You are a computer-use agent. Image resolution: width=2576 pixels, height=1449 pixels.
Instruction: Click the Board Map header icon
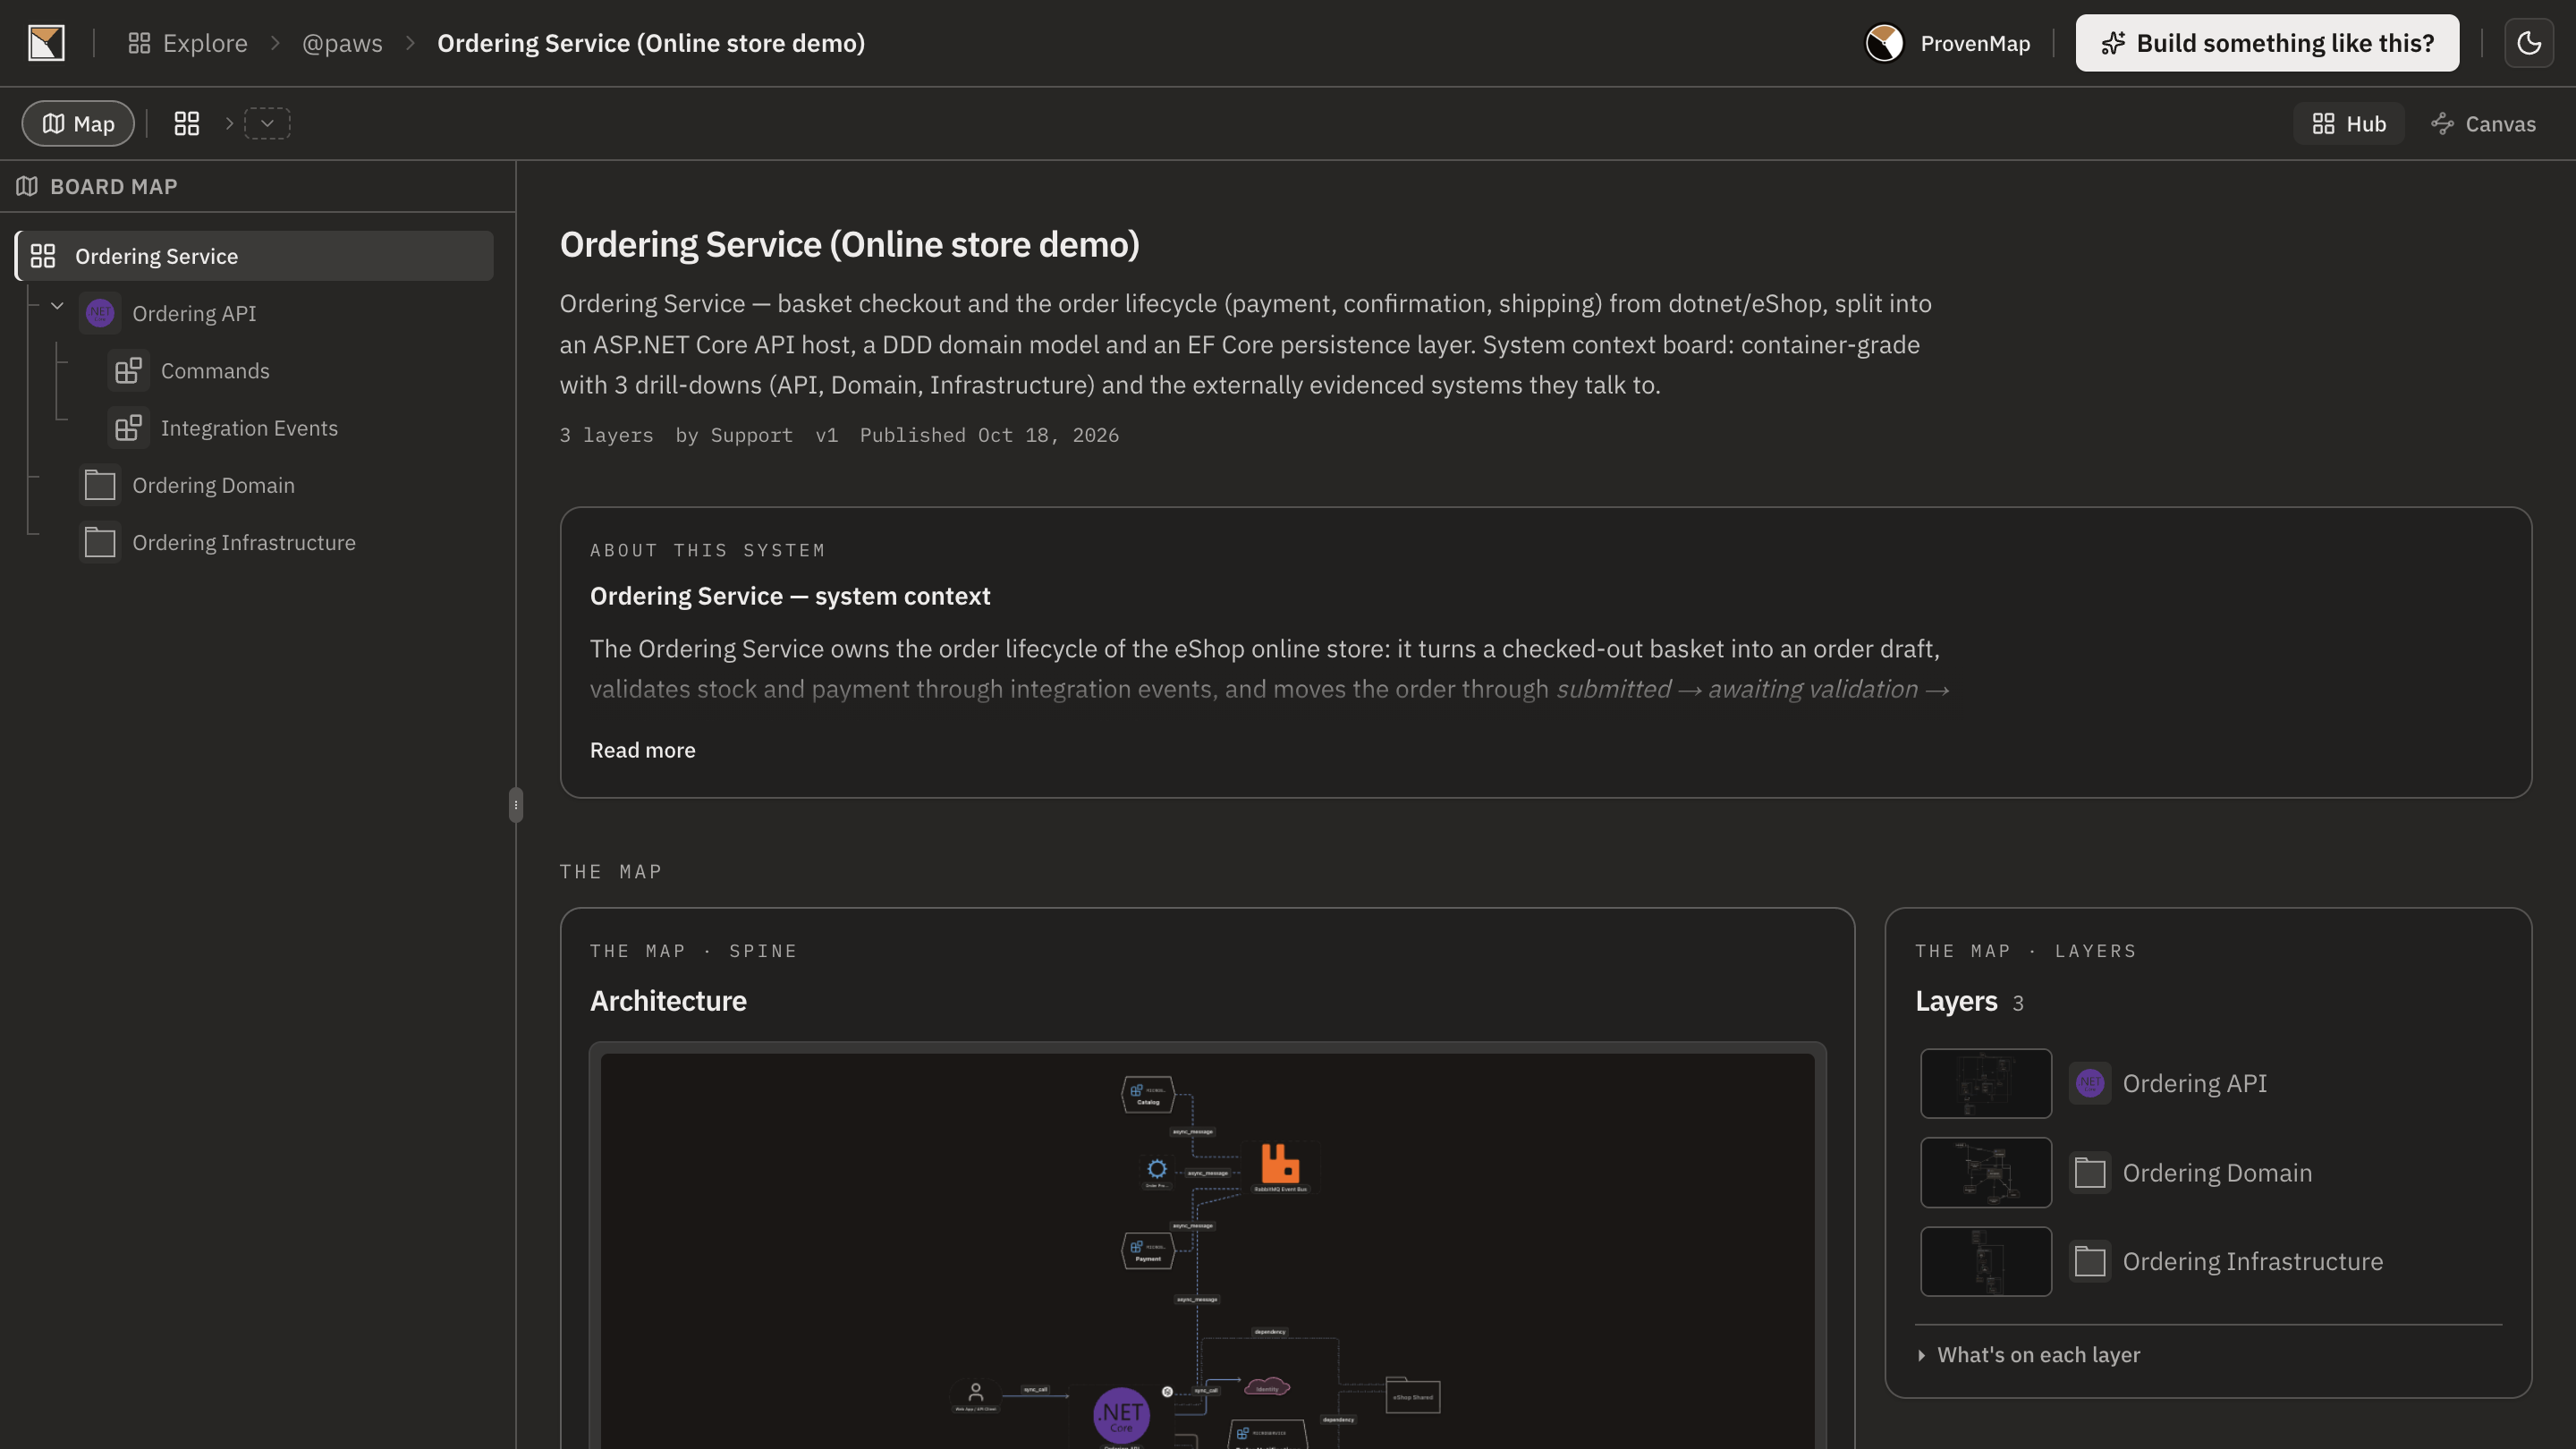[x=27, y=186]
